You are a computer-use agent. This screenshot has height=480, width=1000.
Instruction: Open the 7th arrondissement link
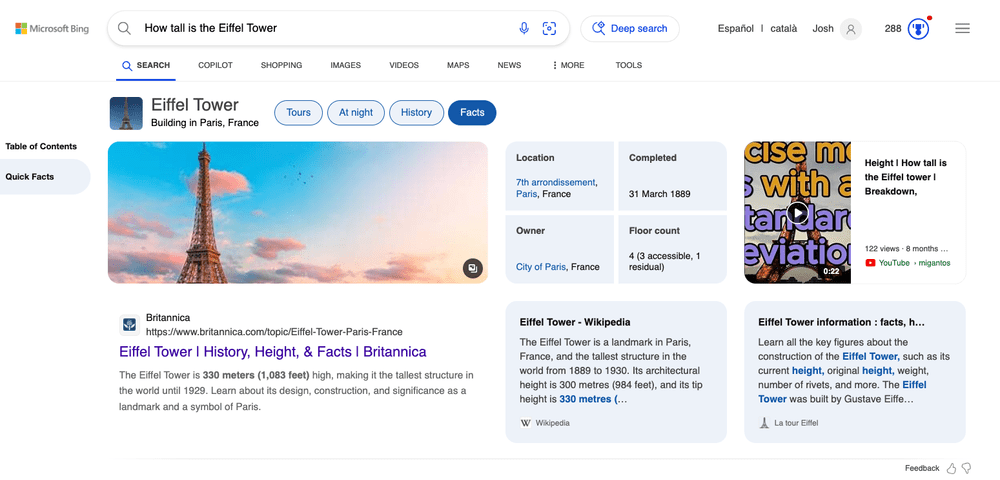pyautogui.click(x=555, y=182)
